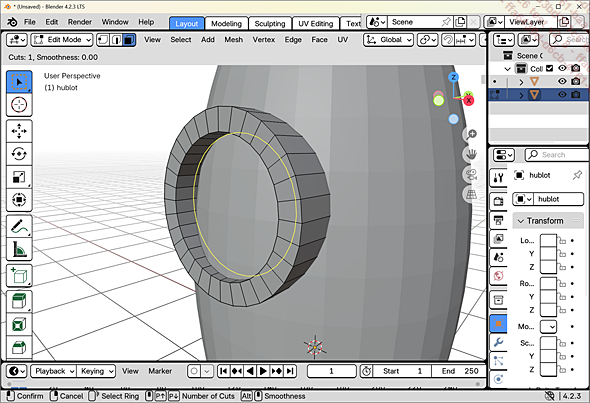
Task: Play the animation forward
Action: (x=263, y=371)
